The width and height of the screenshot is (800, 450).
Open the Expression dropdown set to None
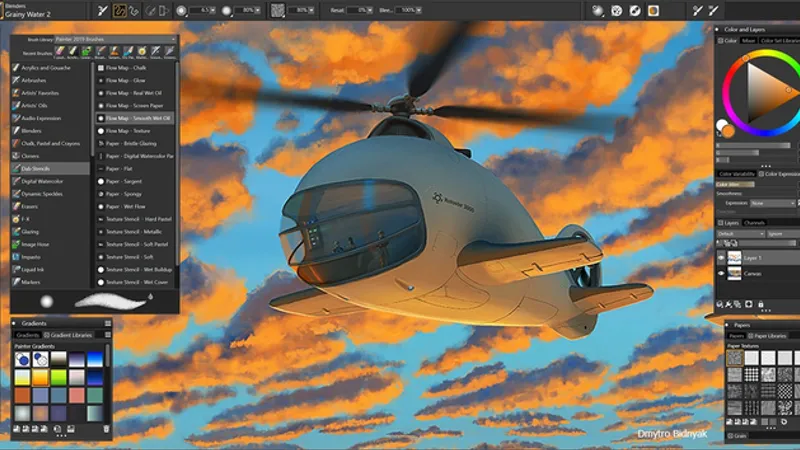click(x=770, y=203)
